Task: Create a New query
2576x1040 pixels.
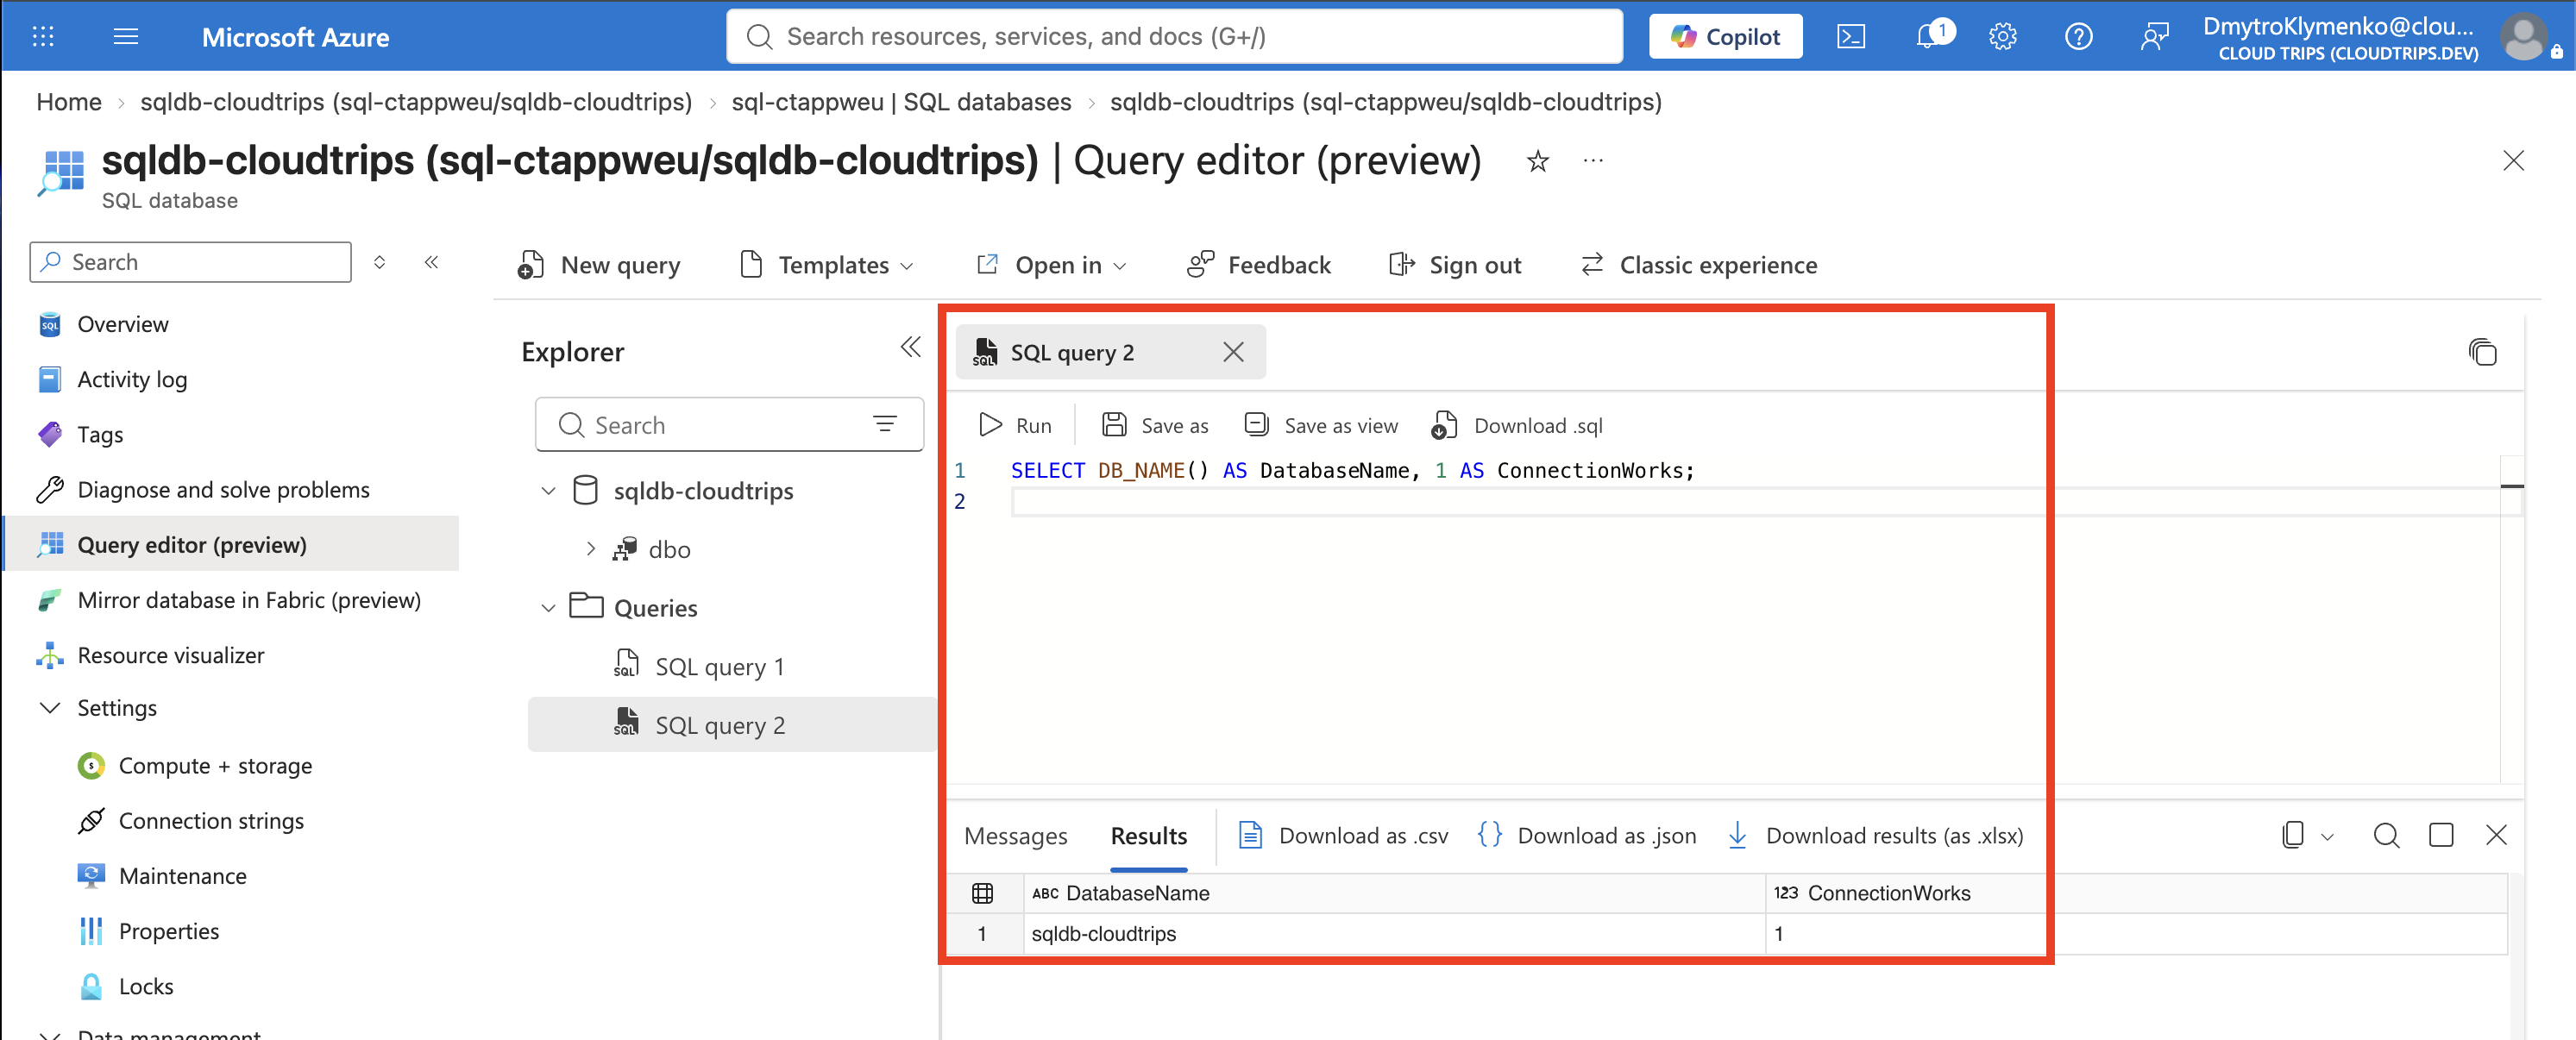Action: 599,265
